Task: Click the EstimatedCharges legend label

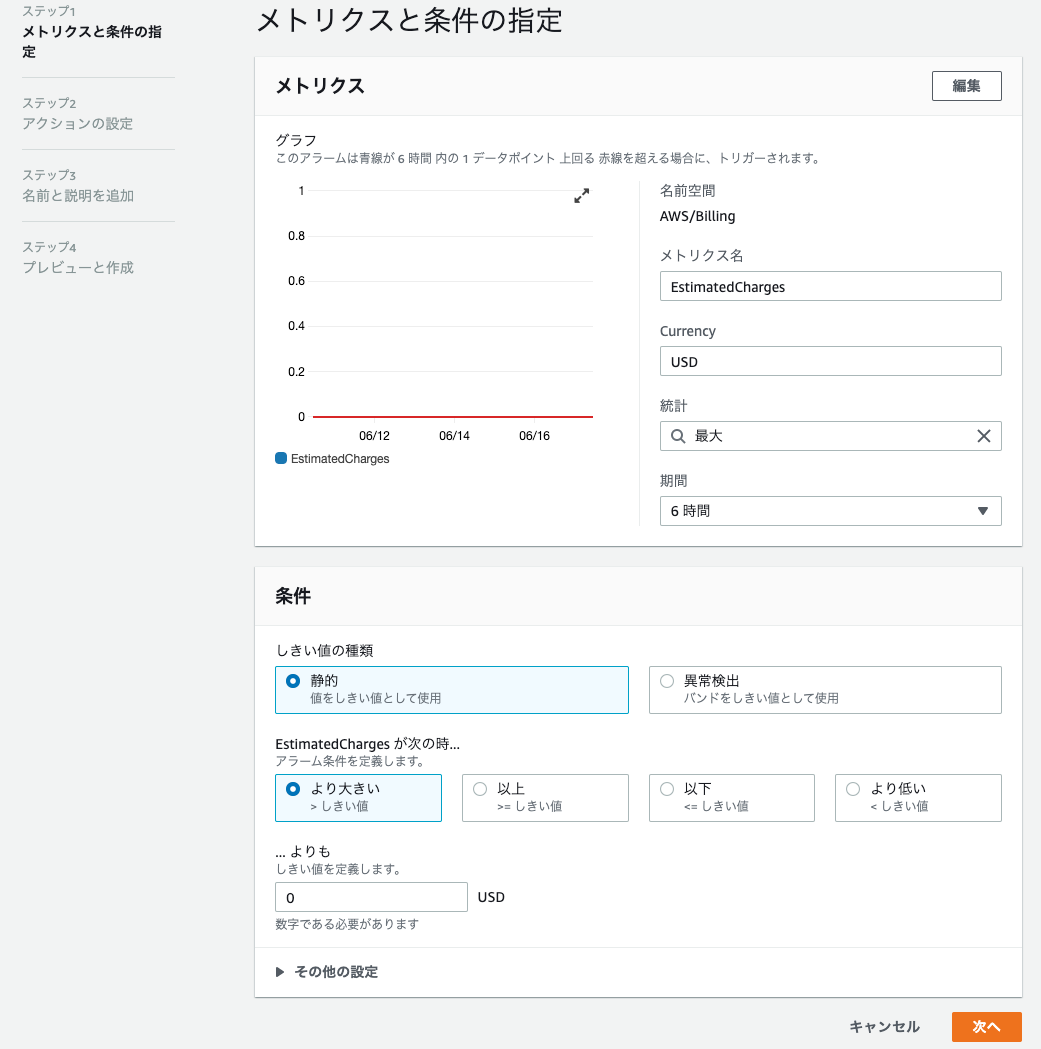Action: 340,458
